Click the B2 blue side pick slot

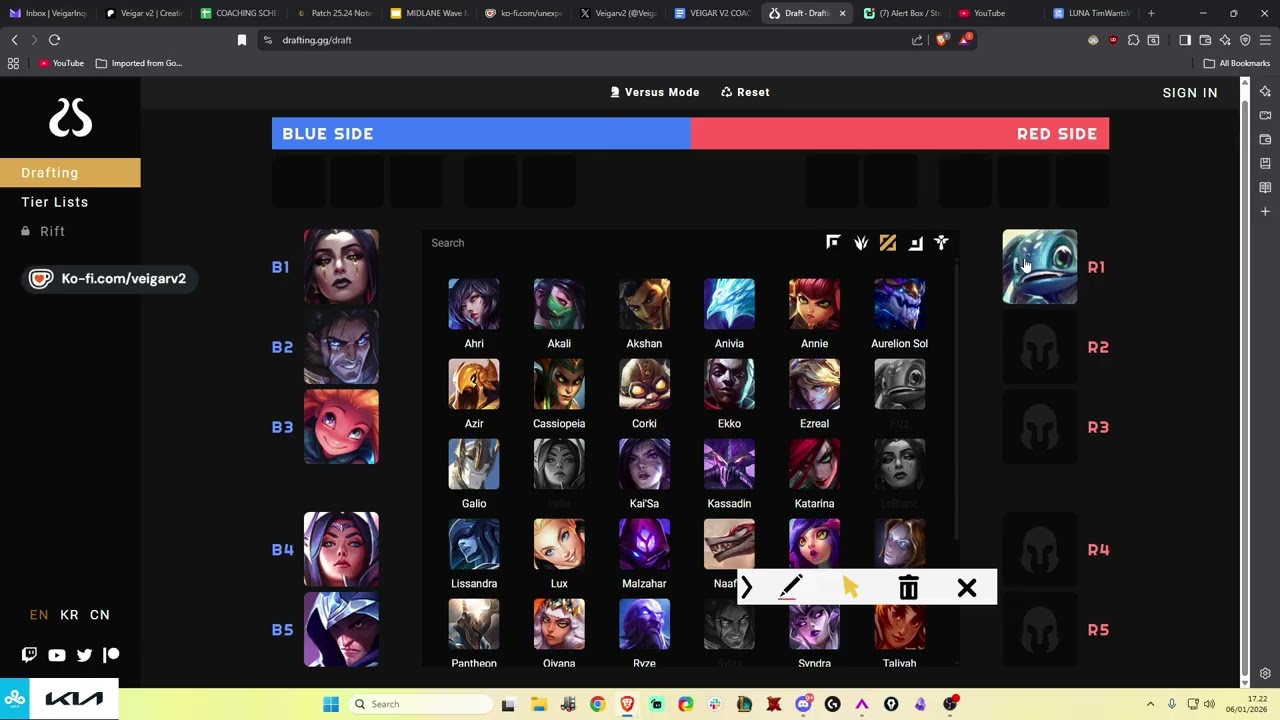coord(341,347)
